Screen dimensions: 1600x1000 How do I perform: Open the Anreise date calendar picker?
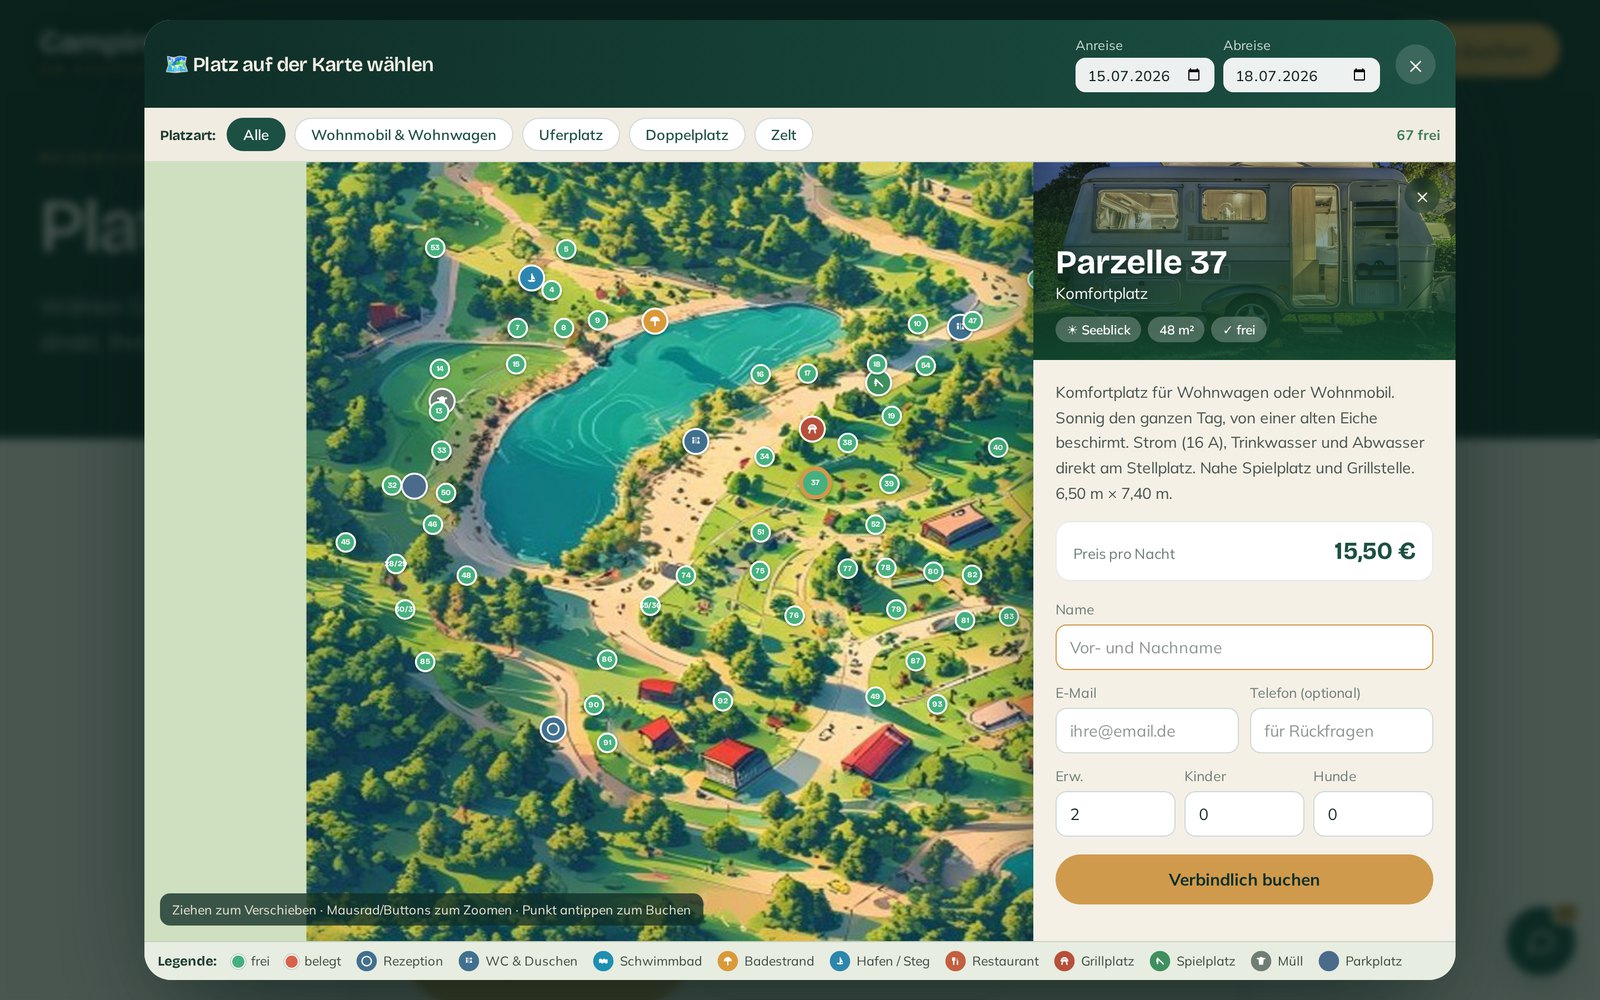coord(1194,75)
